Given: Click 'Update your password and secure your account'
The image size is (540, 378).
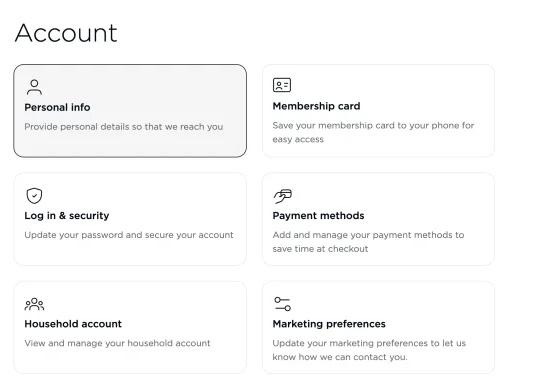Looking at the screenshot, I should click(x=129, y=235).
